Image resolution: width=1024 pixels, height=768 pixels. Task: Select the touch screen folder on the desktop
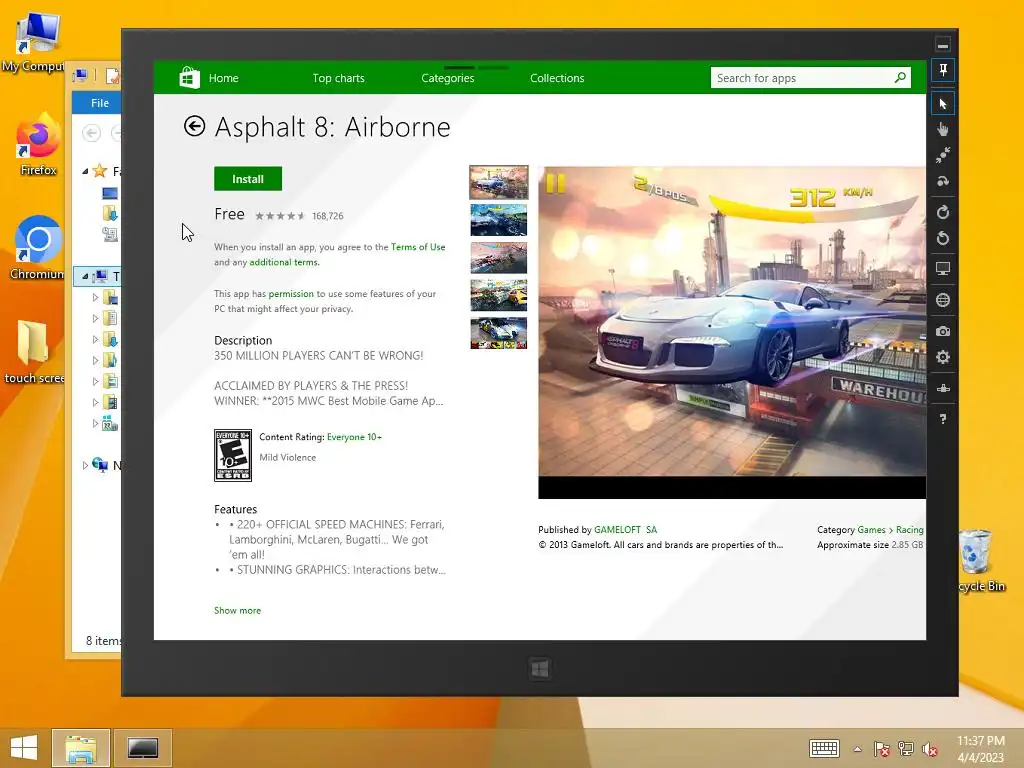coord(34,353)
